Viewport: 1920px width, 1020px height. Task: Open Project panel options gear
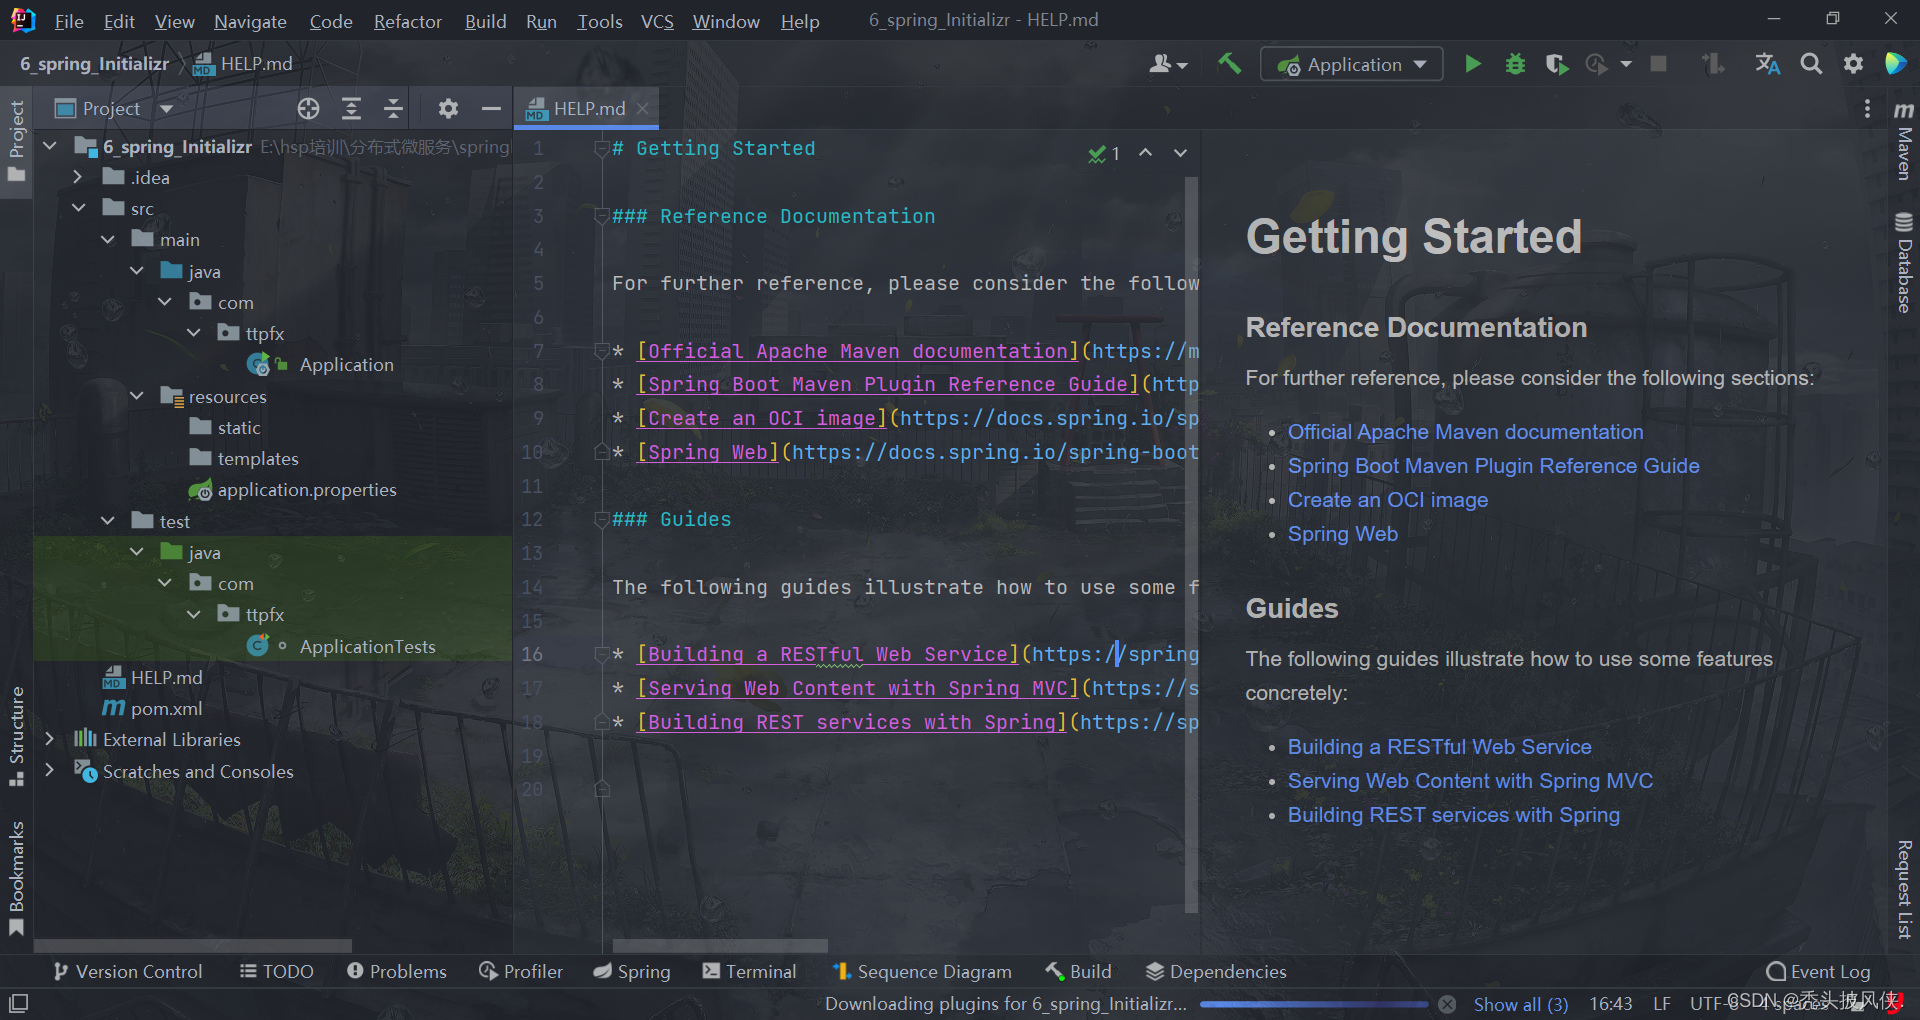pos(448,108)
